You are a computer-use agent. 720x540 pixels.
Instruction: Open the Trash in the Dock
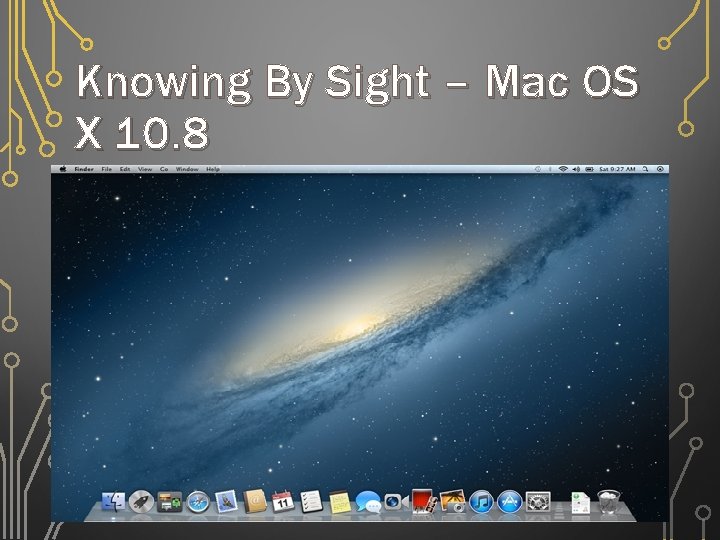[609, 502]
